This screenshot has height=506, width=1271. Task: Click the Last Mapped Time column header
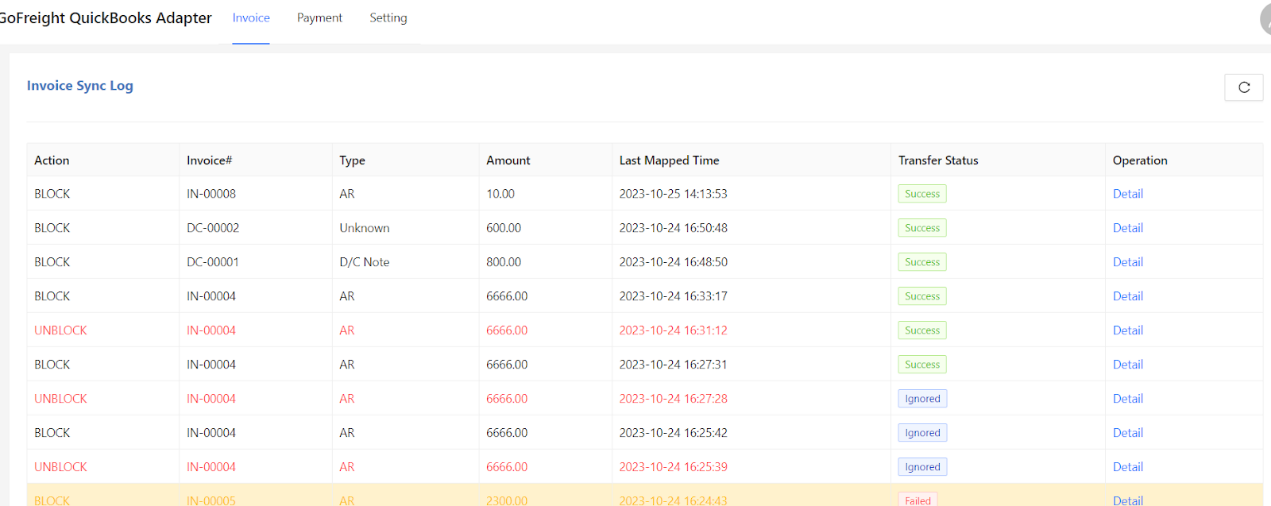(x=668, y=160)
